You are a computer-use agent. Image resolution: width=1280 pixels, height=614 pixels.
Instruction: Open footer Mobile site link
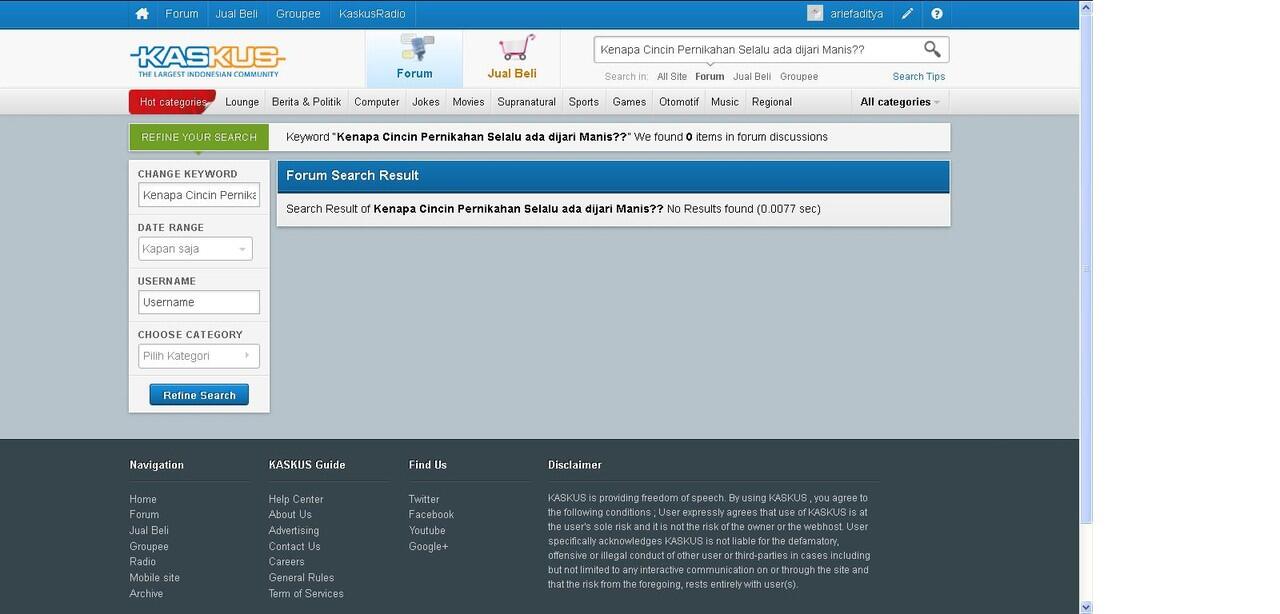(x=155, y=578)
